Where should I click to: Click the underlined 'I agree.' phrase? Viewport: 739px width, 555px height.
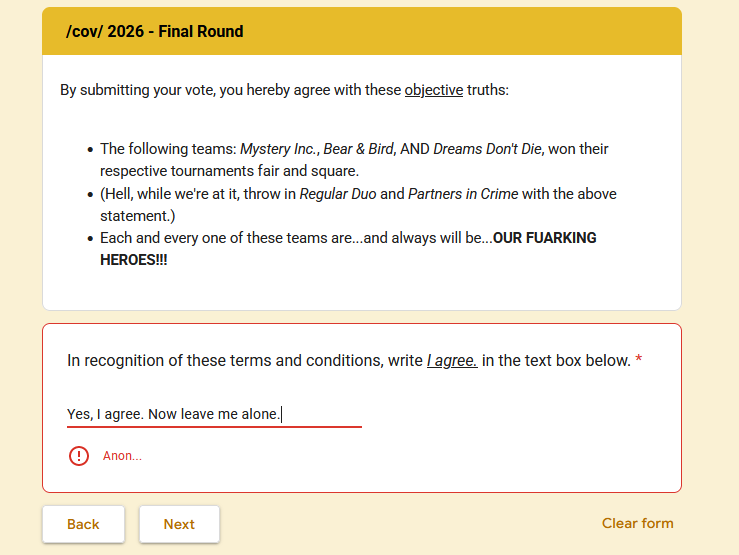pyautogui.click(x=452, y=360)
